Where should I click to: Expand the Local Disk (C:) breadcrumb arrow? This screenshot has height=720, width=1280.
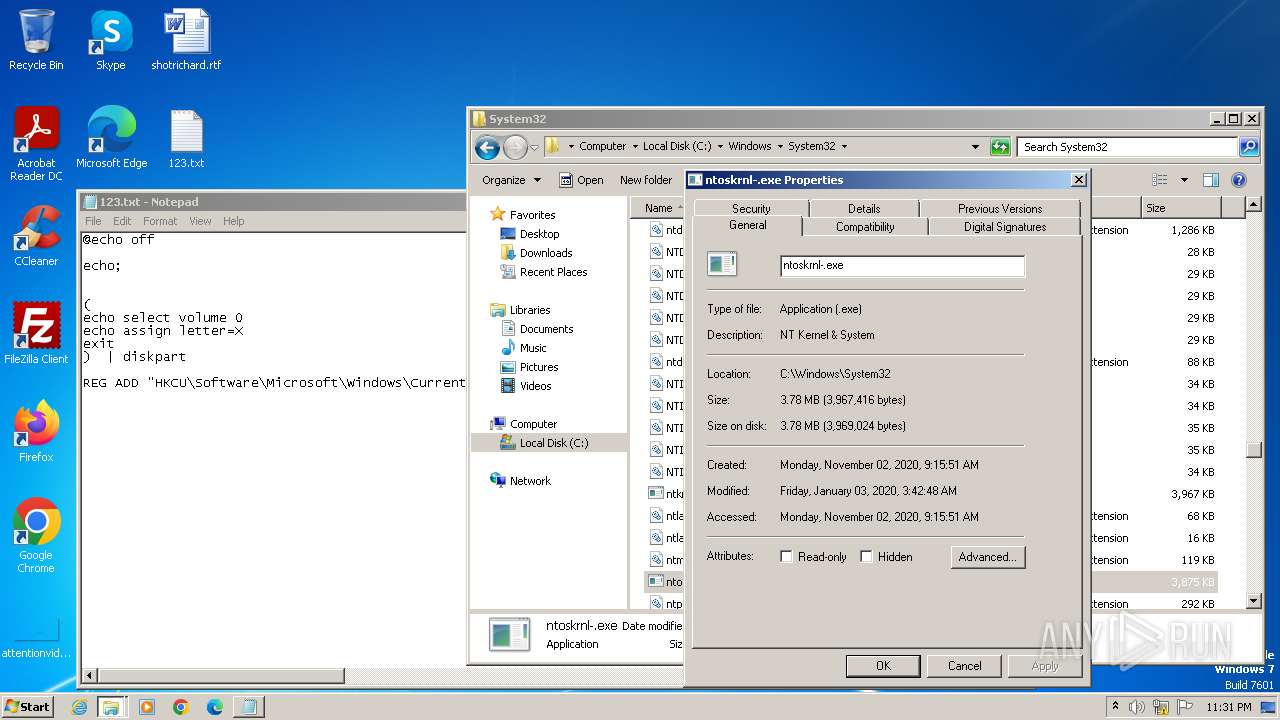tap(721, 146)
